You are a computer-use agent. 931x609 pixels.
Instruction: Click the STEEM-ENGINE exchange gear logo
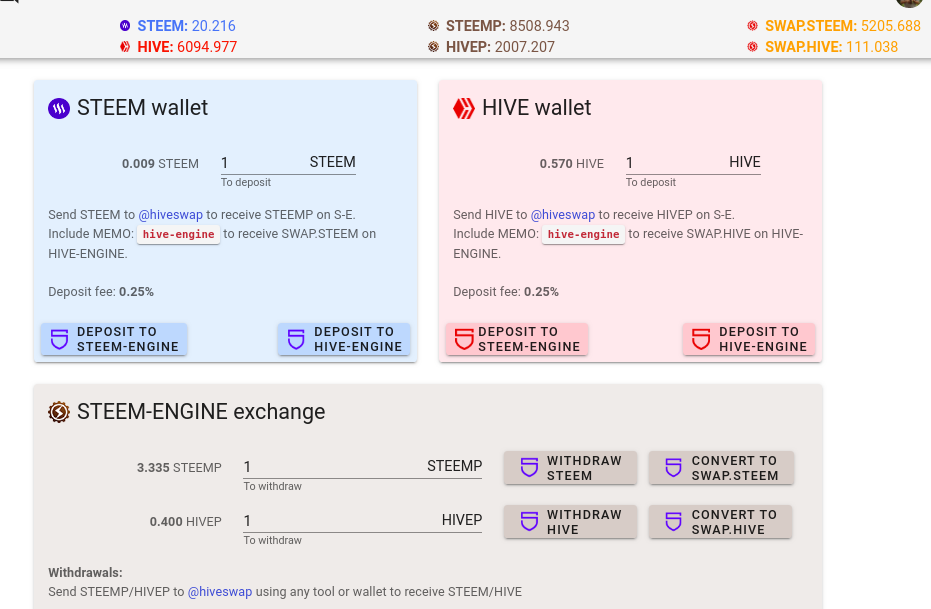coord(59,412)
